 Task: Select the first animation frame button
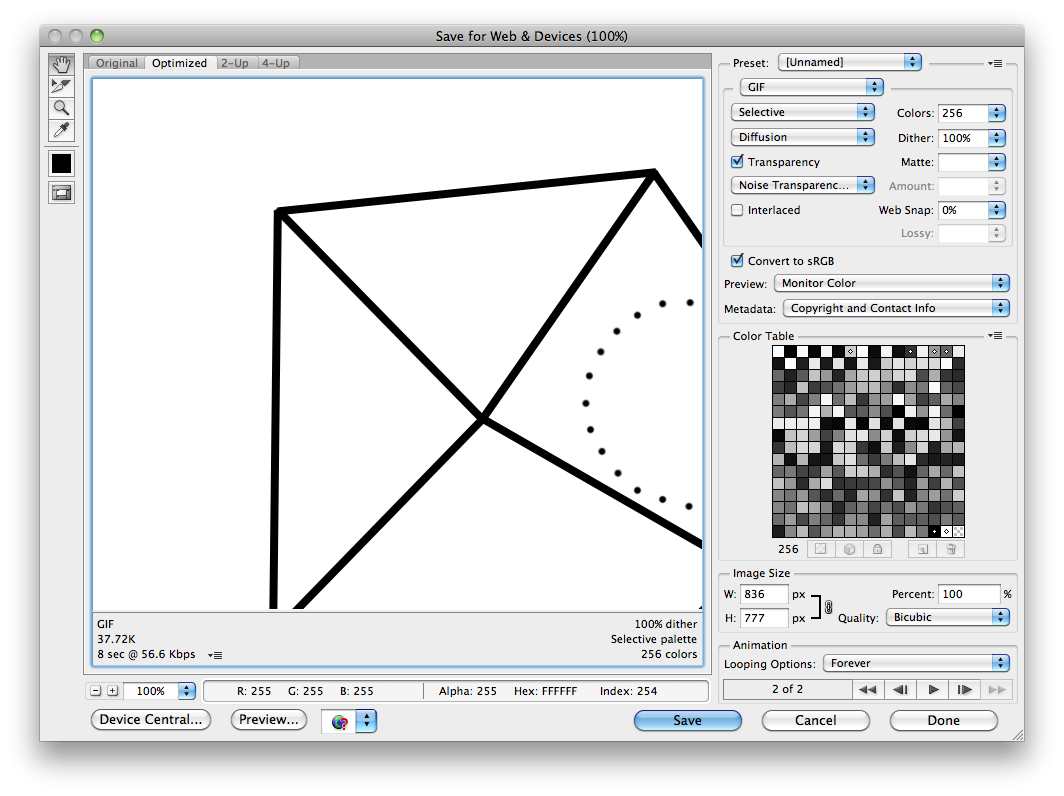tap(867, 689)
